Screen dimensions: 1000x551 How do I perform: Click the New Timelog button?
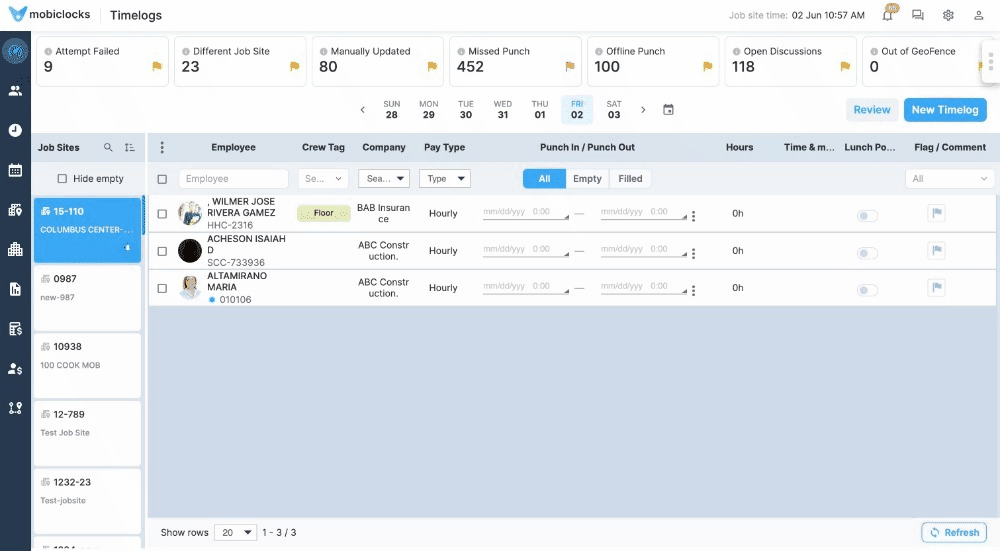tap(944, 110)
